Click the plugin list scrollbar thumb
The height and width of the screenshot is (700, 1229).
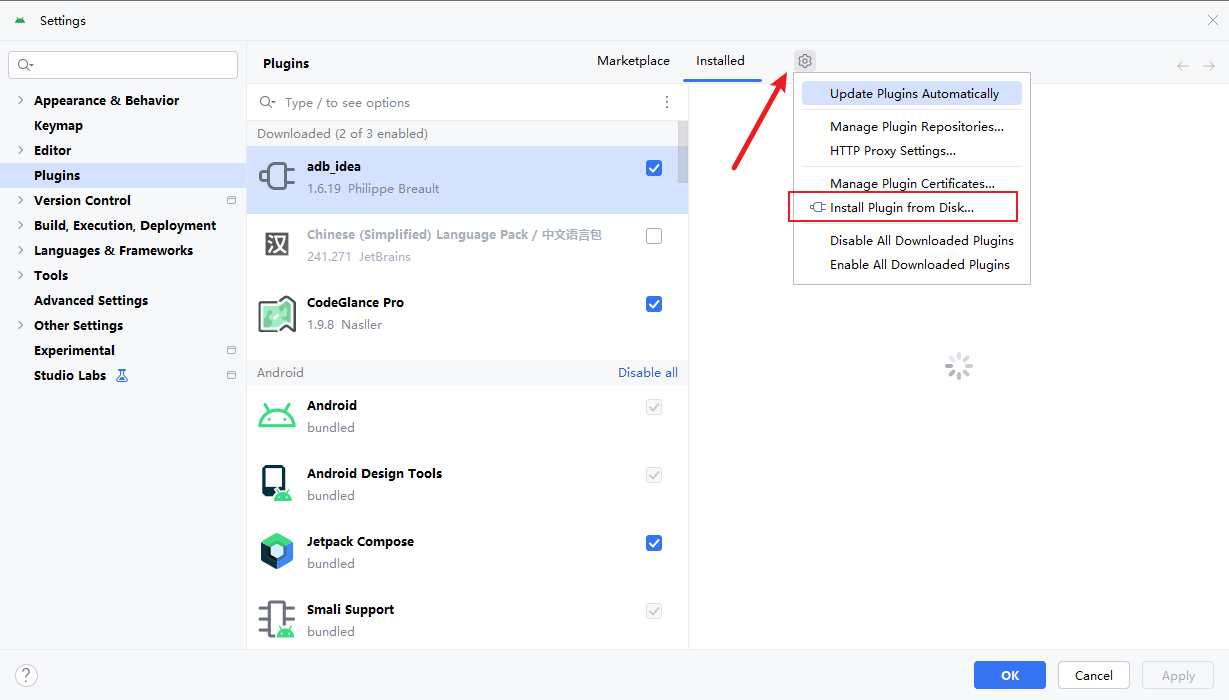683,152
